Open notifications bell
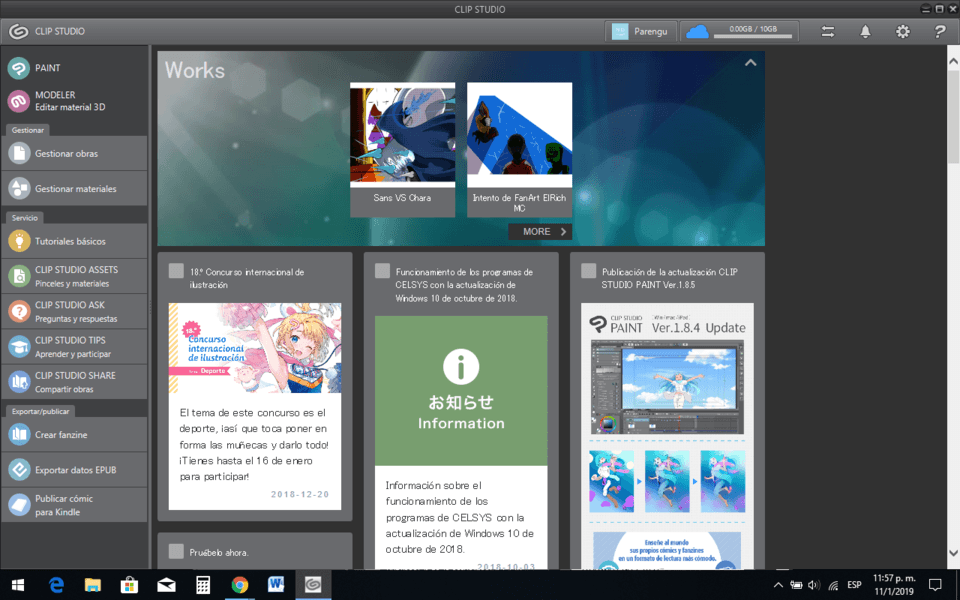Image resolution: width=960 pixels, height=600 pixels. 865,32
